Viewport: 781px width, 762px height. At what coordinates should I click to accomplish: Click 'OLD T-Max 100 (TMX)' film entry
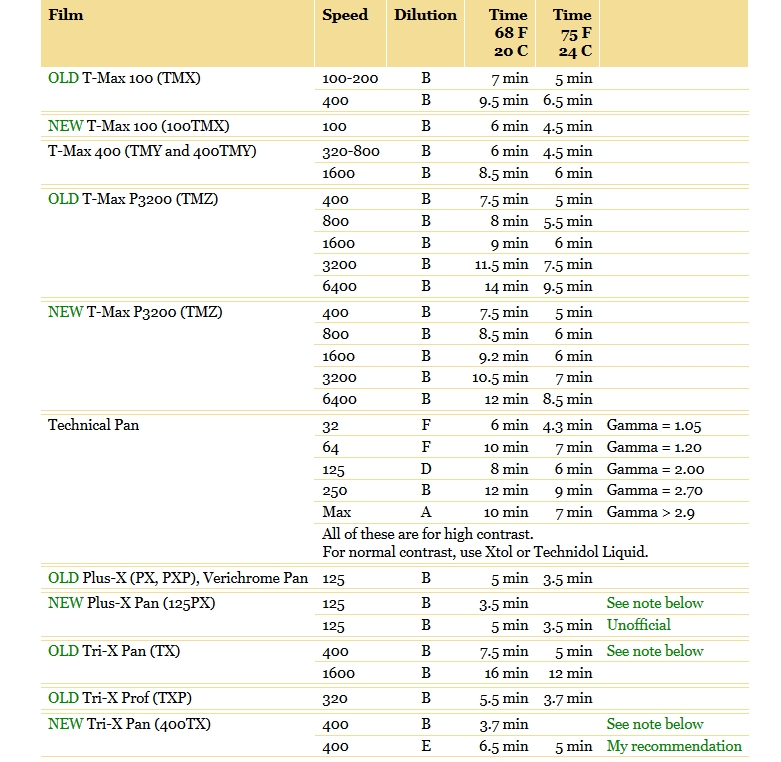pos(130,78)
